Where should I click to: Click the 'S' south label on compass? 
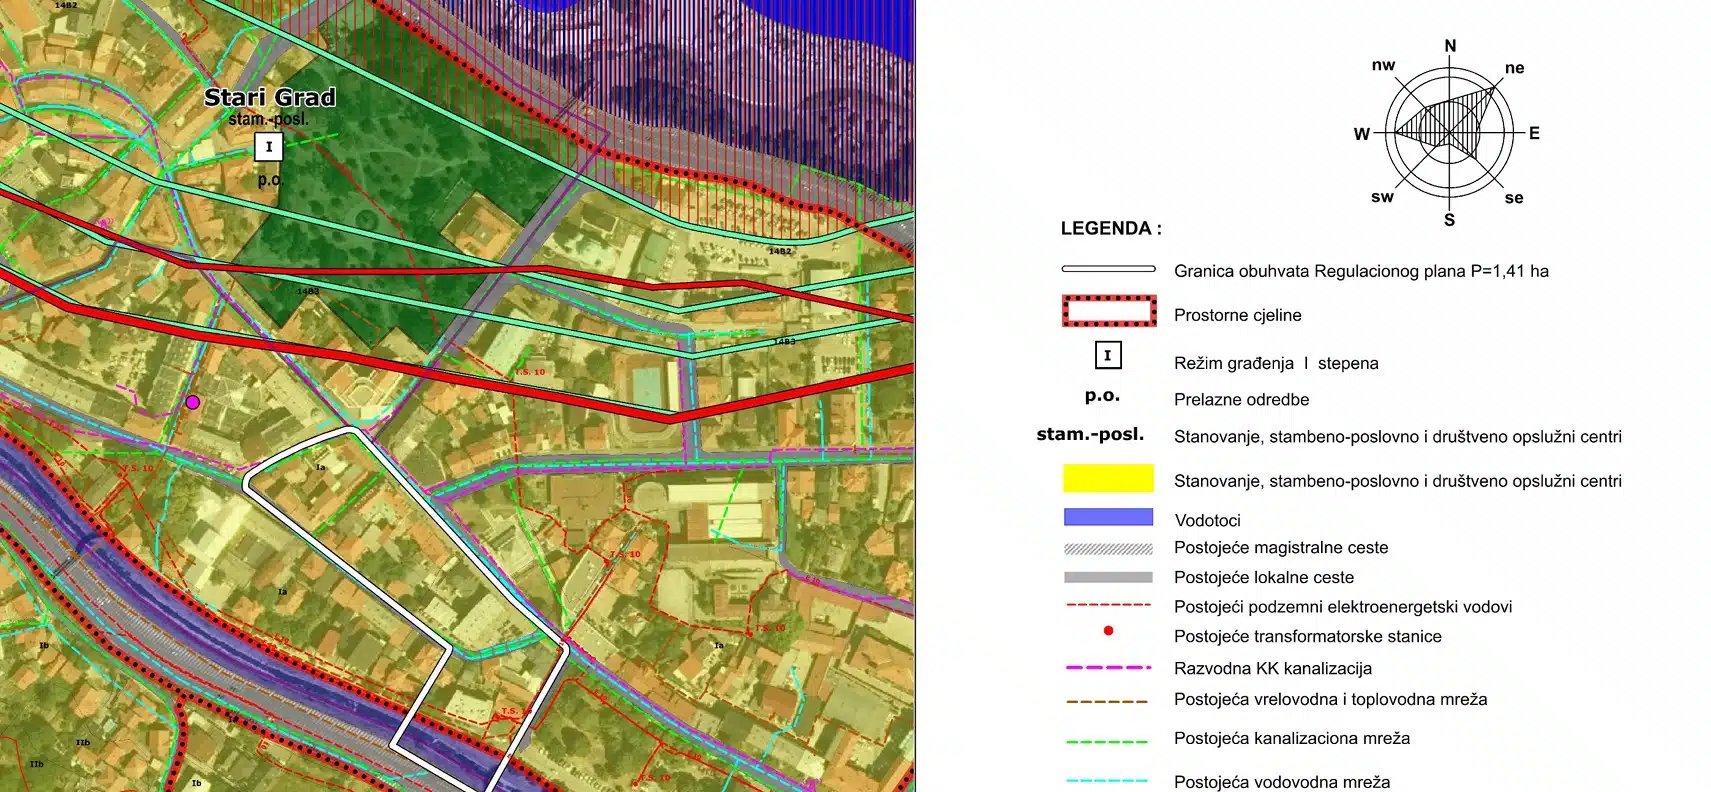click(x=1449, y=220)
